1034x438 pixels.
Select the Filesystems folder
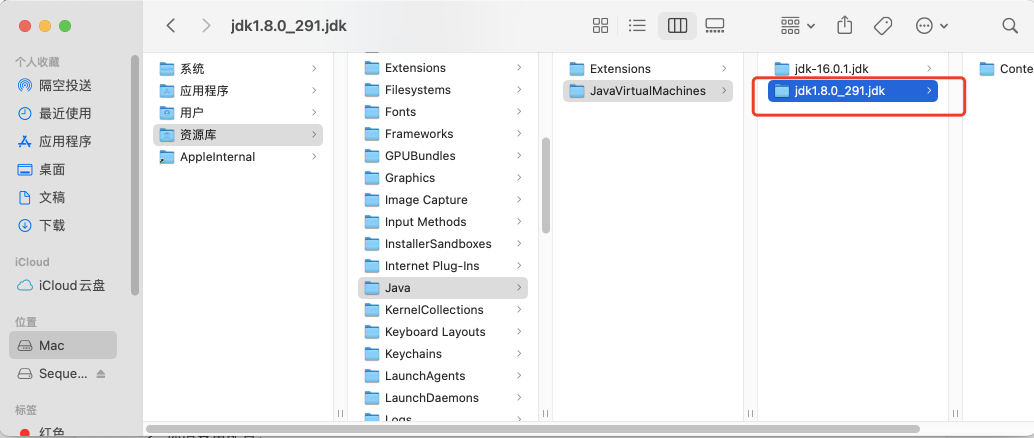(x=443, y=90)
